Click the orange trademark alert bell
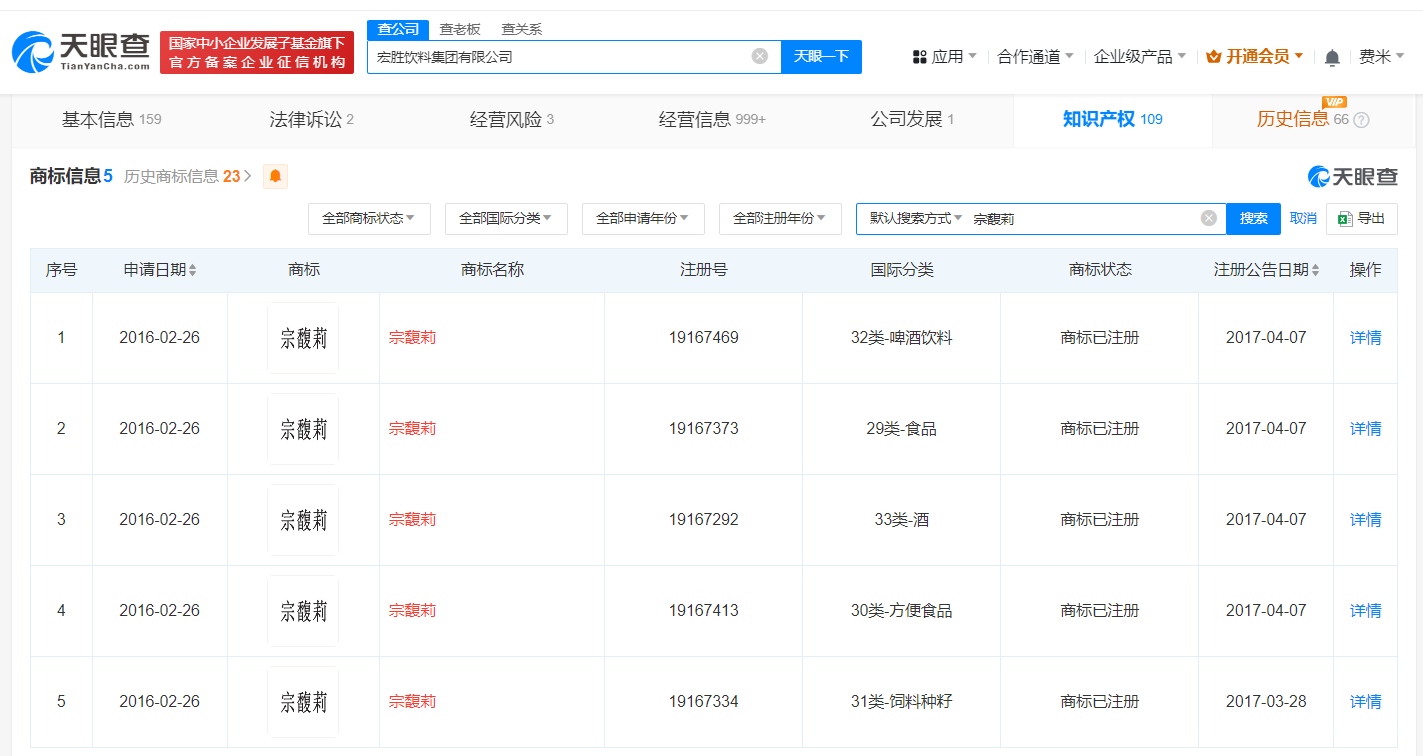This screenshot has width=1423, height=756. point(275,177)
